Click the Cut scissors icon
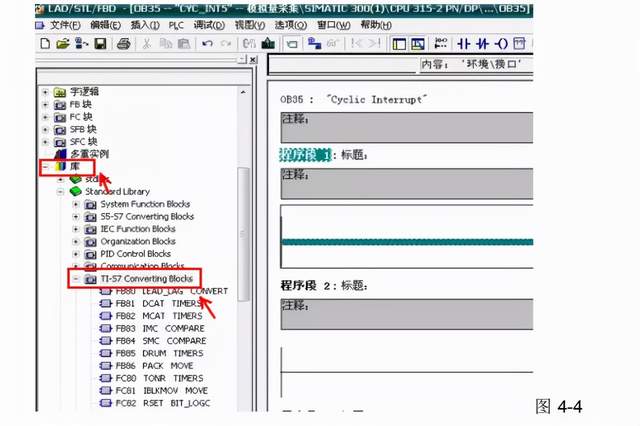The image size is (640, 426). point(147,44)
